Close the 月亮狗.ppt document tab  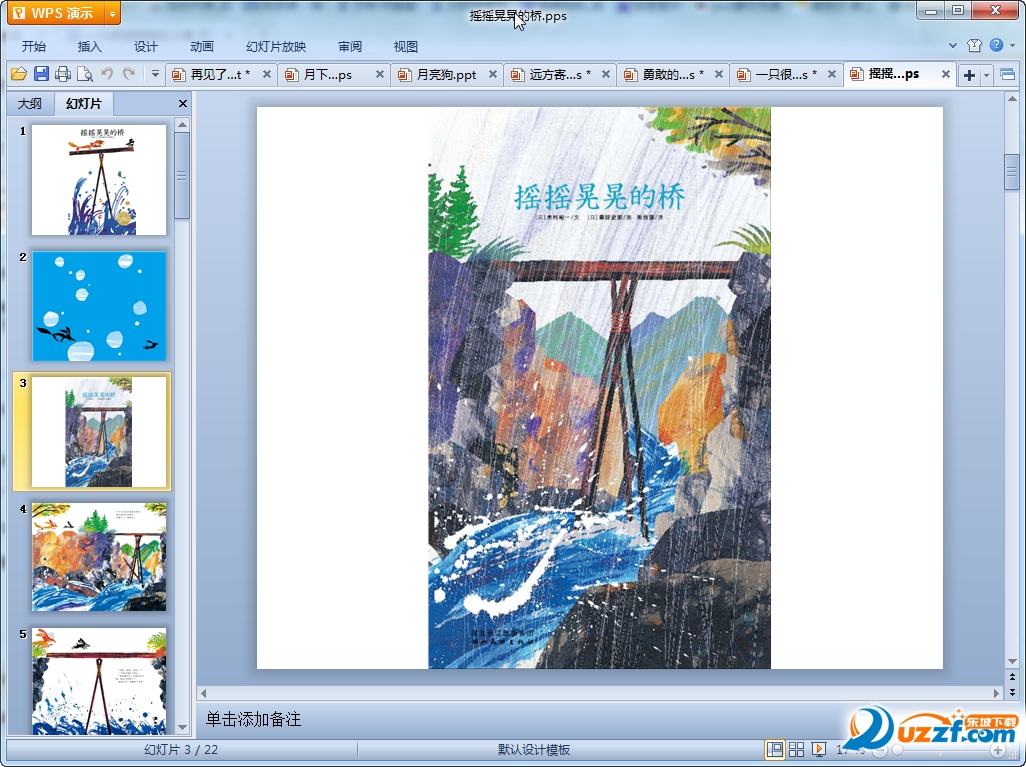[493, 75]
